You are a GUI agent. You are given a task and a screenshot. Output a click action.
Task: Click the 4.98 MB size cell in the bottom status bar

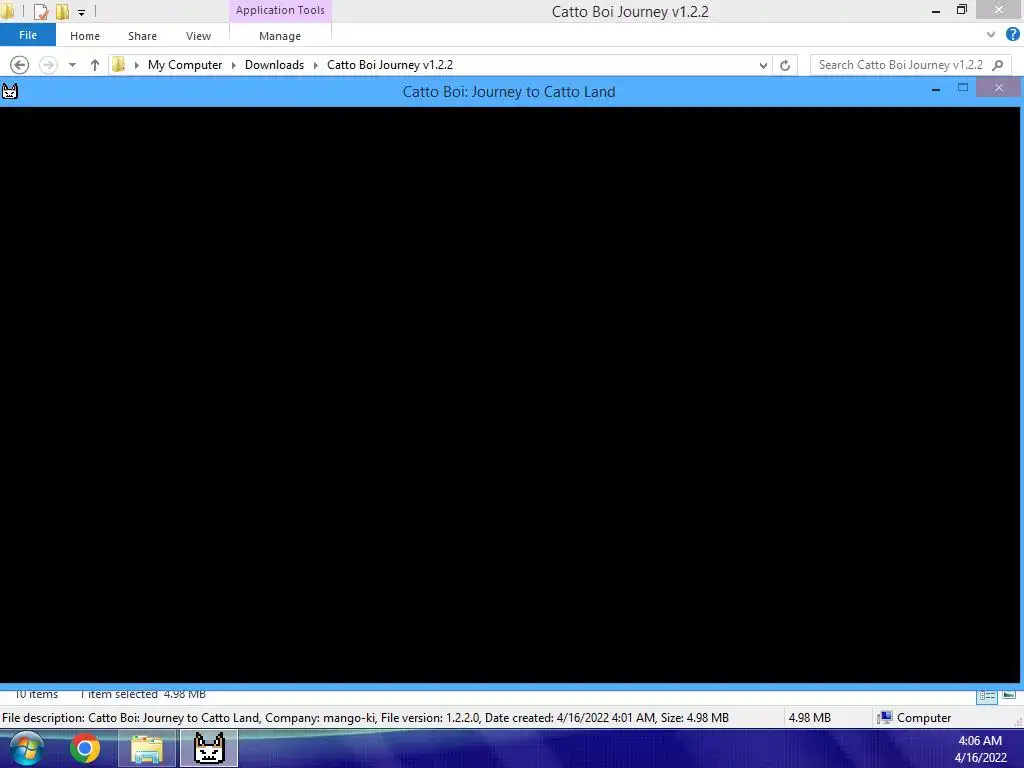(x=810, y=718)
